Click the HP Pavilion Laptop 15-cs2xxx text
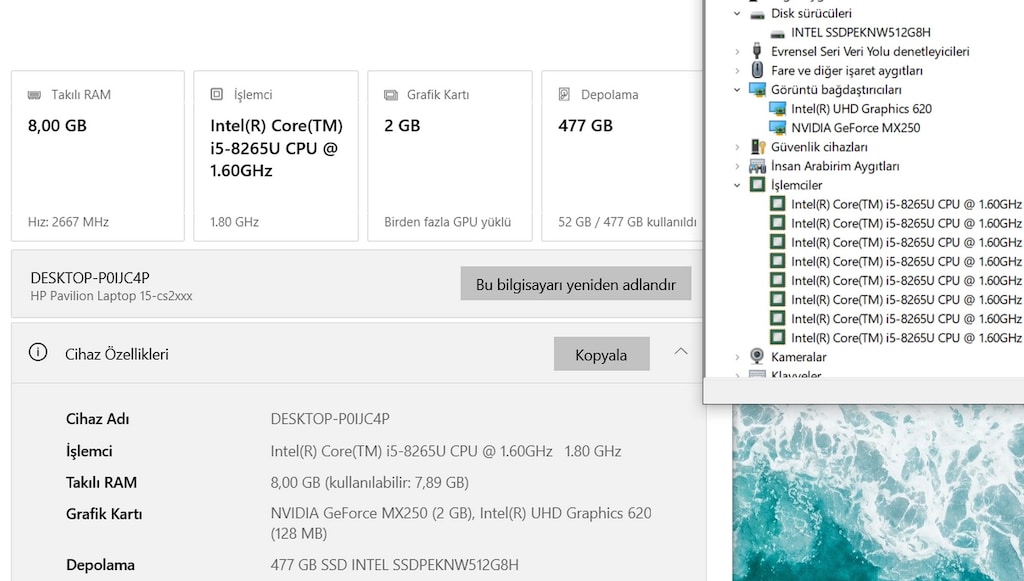Viewport: 1024px width, 581px height. click(111, 296)
